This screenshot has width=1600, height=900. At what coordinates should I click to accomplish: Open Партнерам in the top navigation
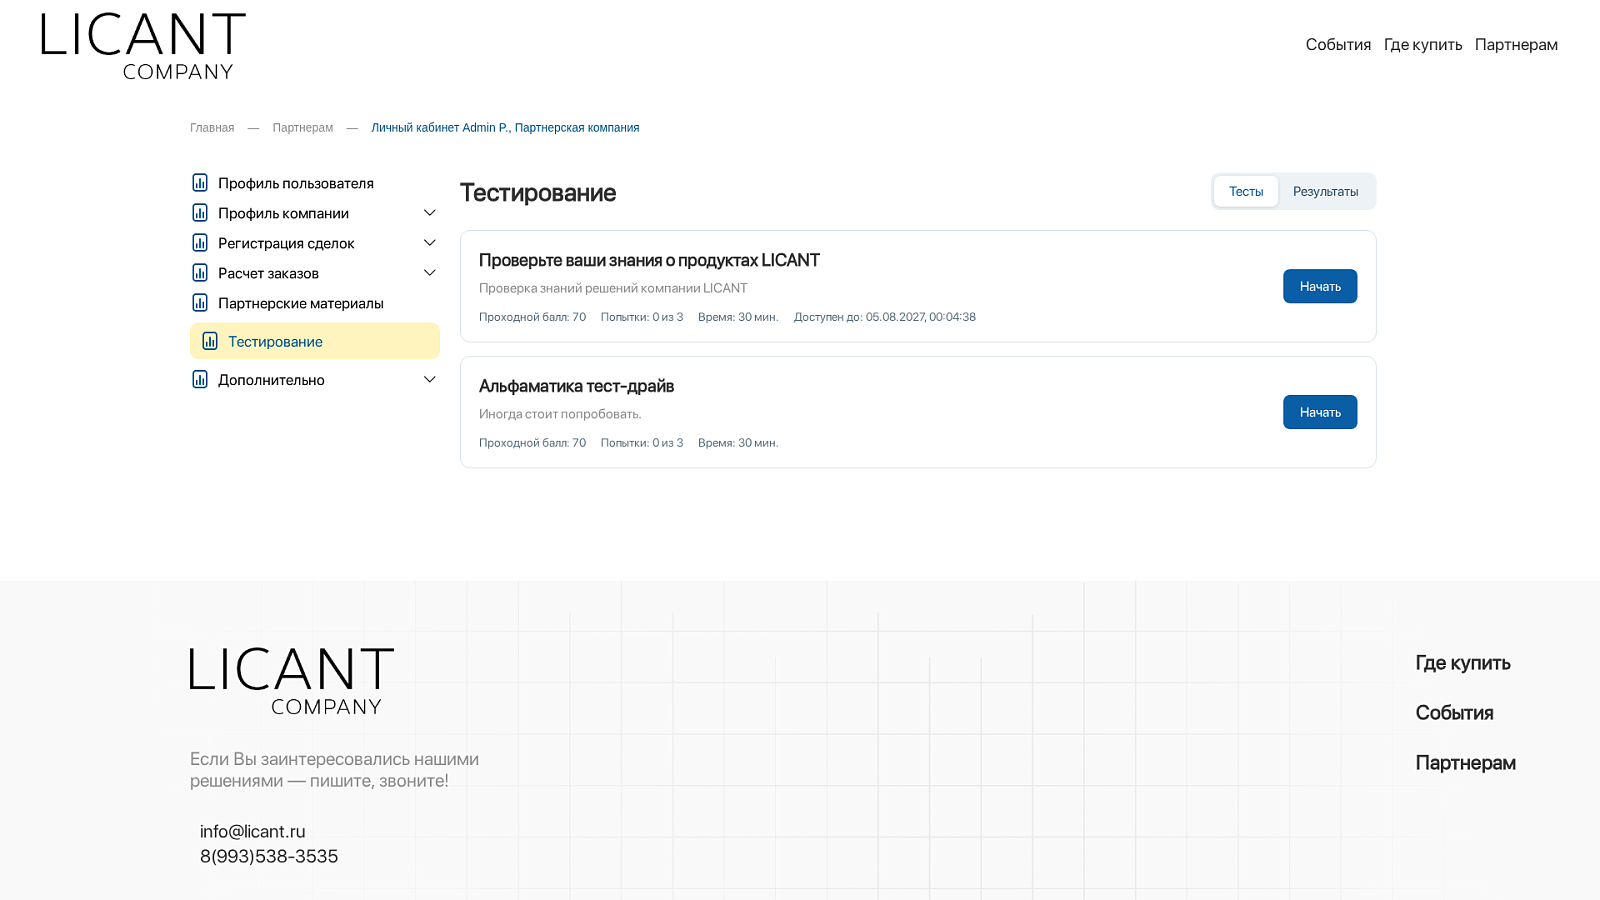[x=1516, y=45]
